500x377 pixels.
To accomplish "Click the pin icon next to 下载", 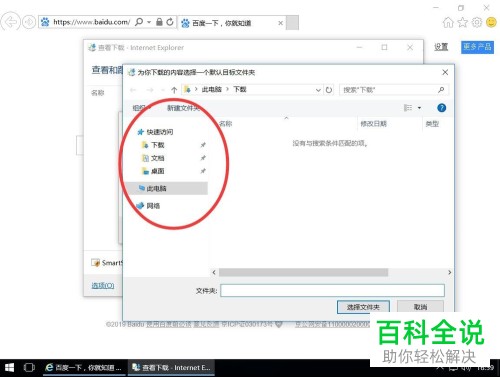I will click(x=203, y=145).
